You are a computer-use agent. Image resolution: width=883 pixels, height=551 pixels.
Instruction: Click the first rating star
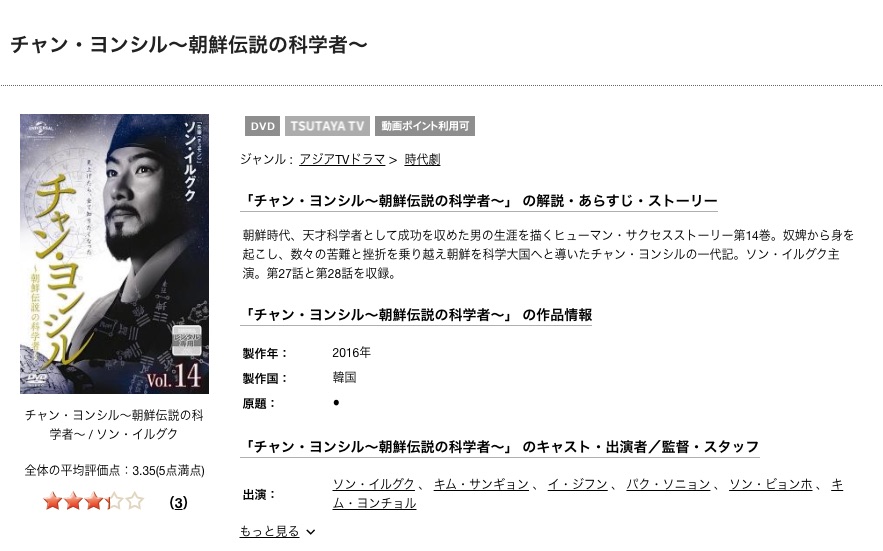click(52, 501)
